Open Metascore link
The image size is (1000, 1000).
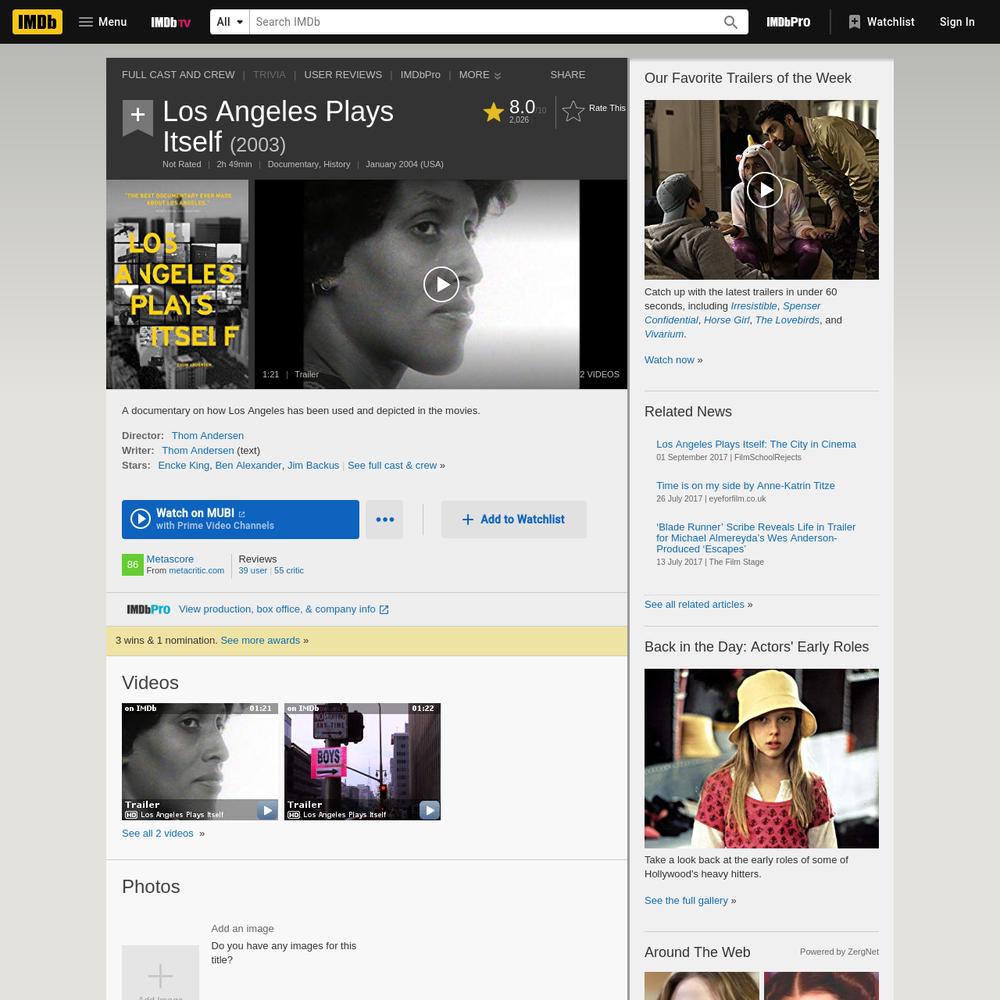click(170, 559)
